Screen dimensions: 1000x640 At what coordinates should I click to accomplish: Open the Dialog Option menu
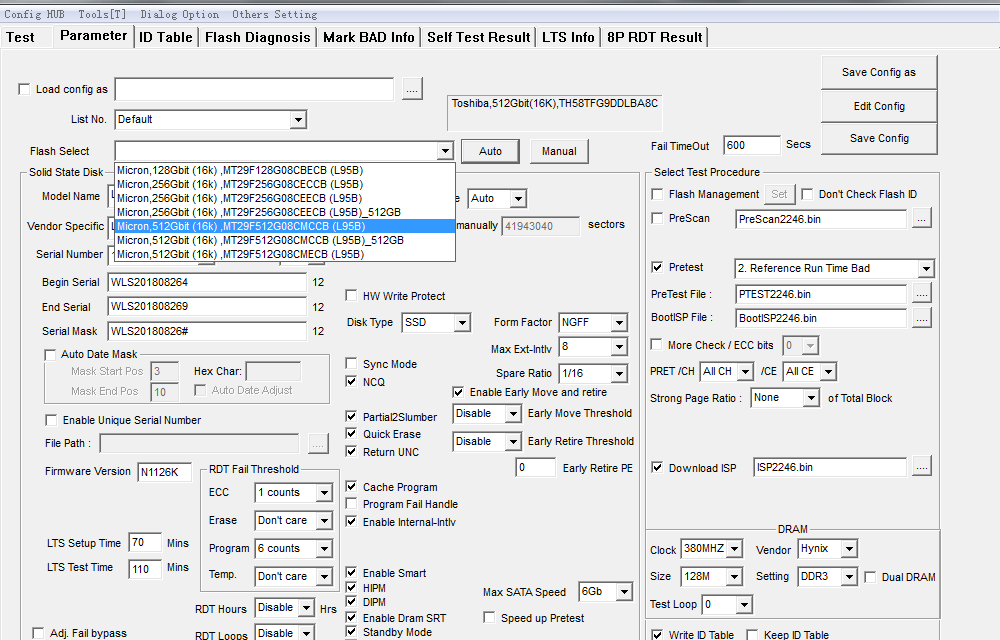click(179, 14)
